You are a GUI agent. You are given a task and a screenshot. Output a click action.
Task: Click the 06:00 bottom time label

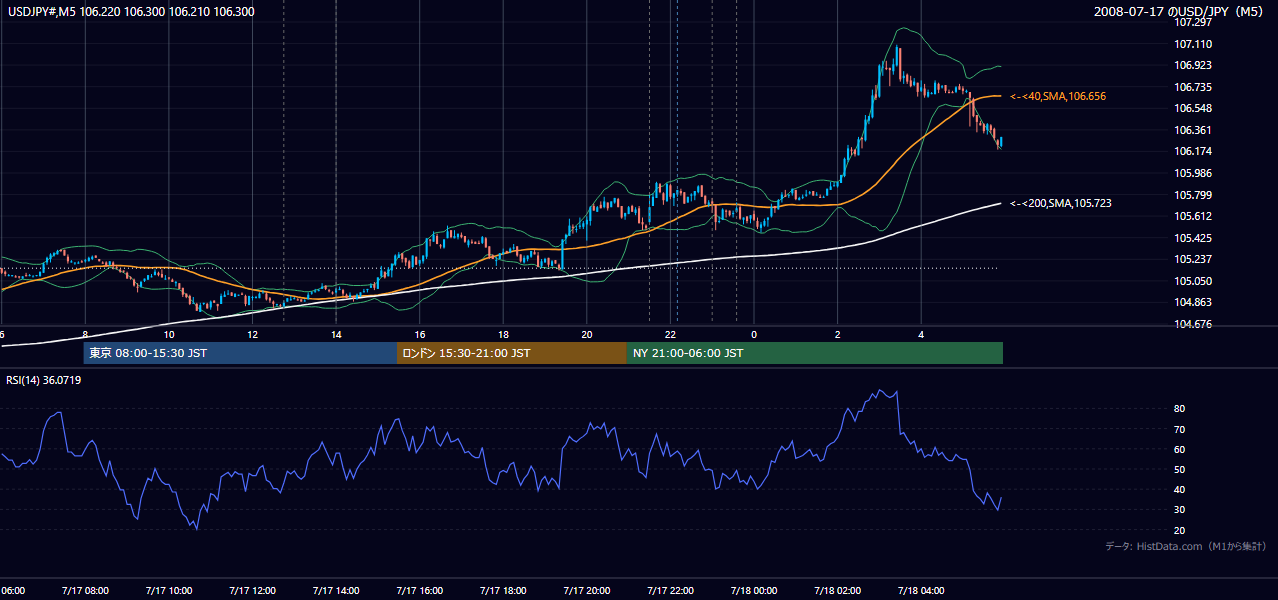[x=12, y=591]
